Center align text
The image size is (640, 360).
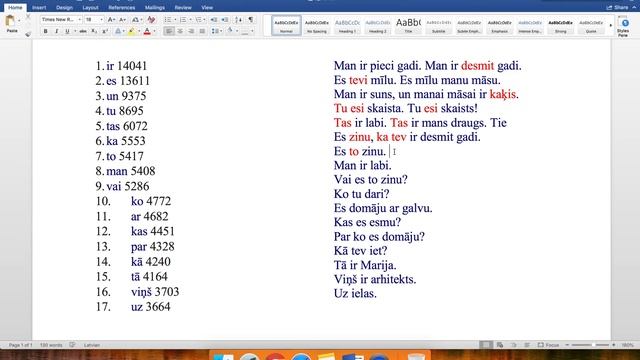[x=180, y=31]
